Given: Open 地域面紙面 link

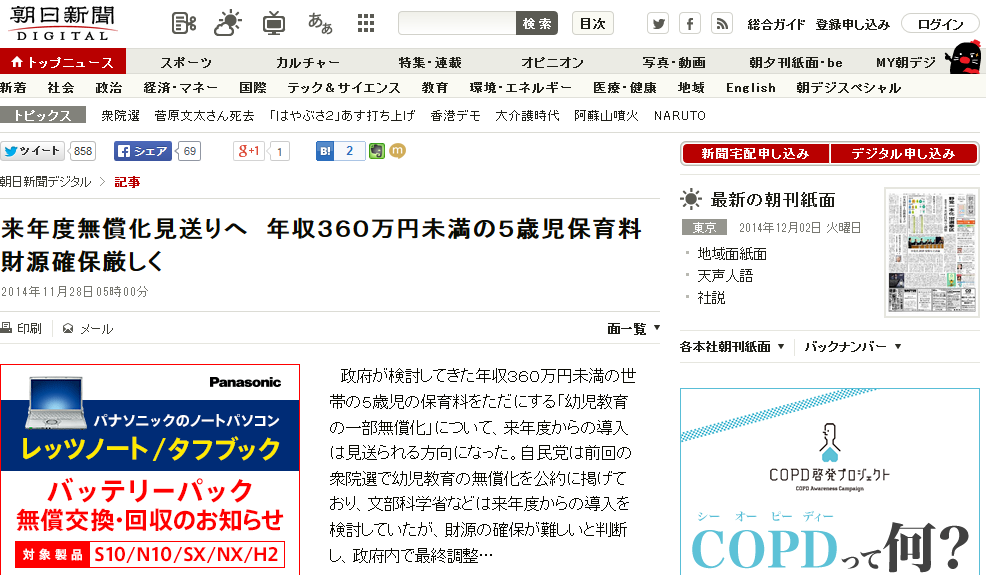Looking at the screenshot, I should click(732, 254).
